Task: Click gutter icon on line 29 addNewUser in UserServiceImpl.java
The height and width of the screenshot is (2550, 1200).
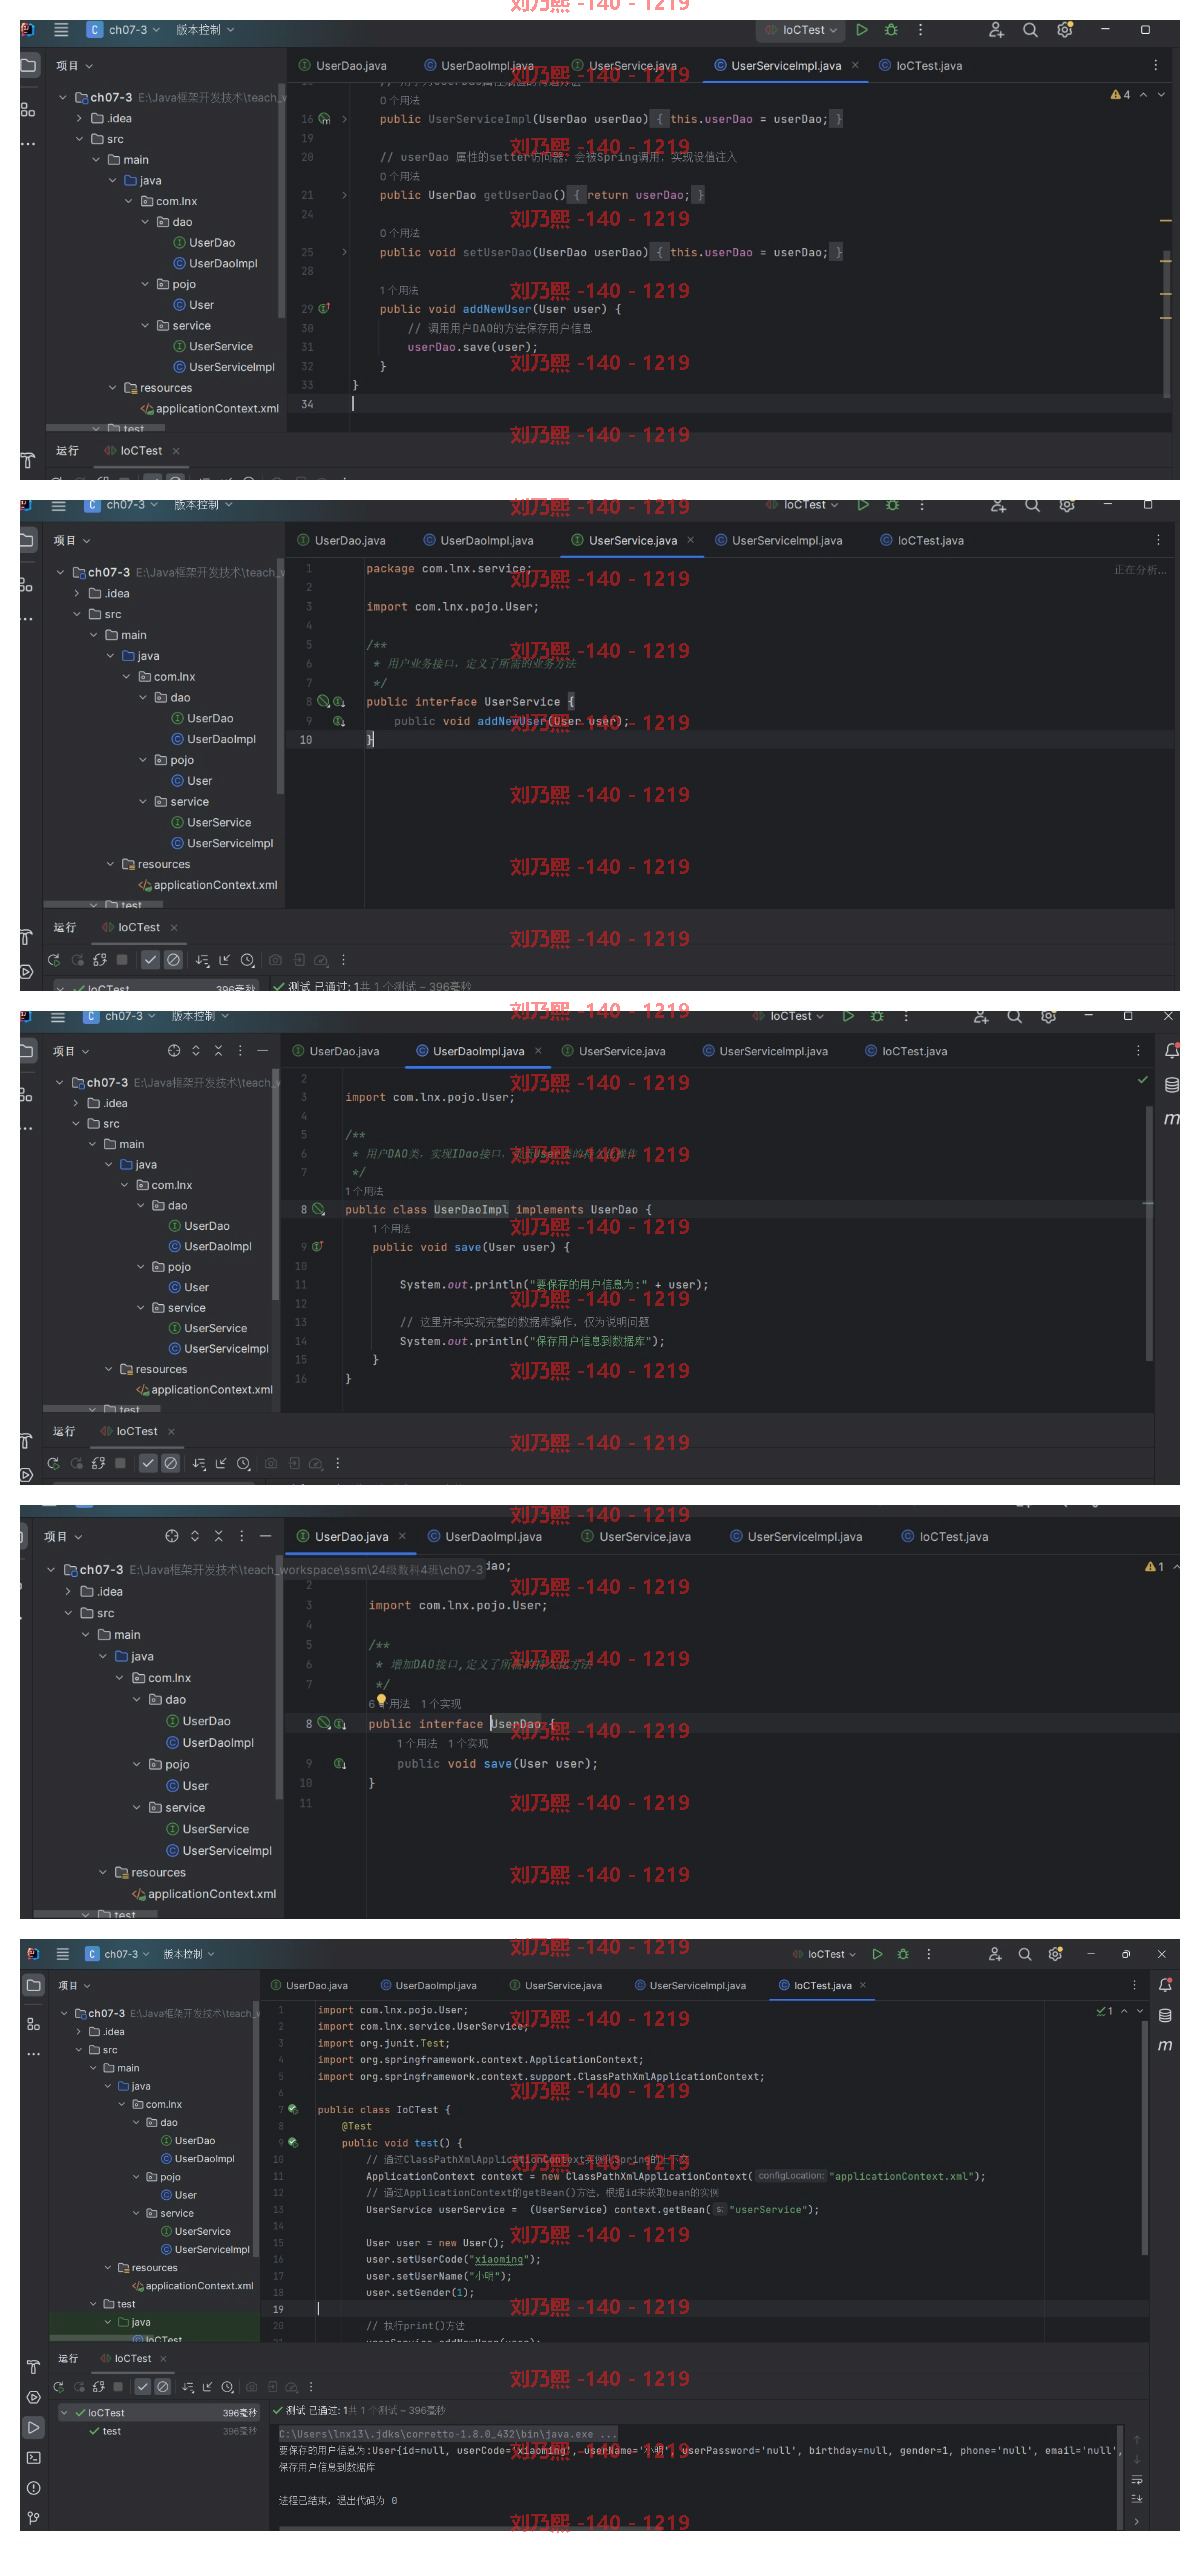Action: 324,309
